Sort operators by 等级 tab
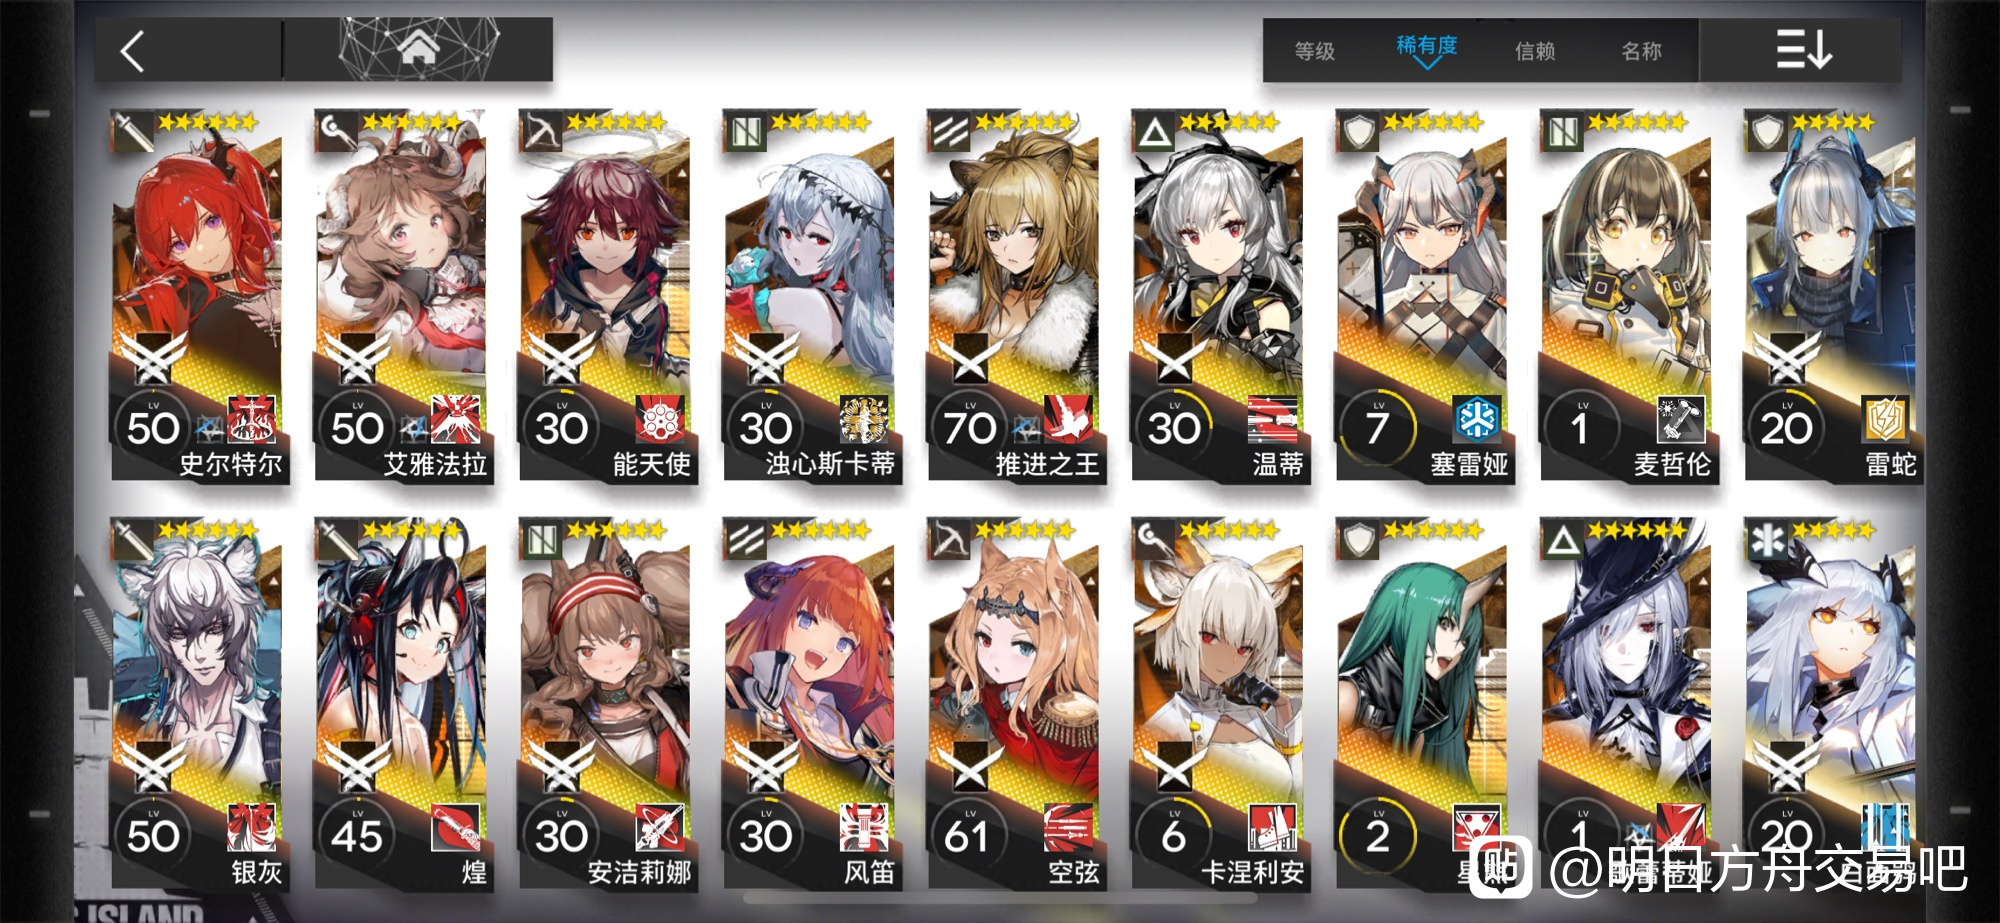The height and width of the screenshot is (923, 2000). tap(1314, 51)
